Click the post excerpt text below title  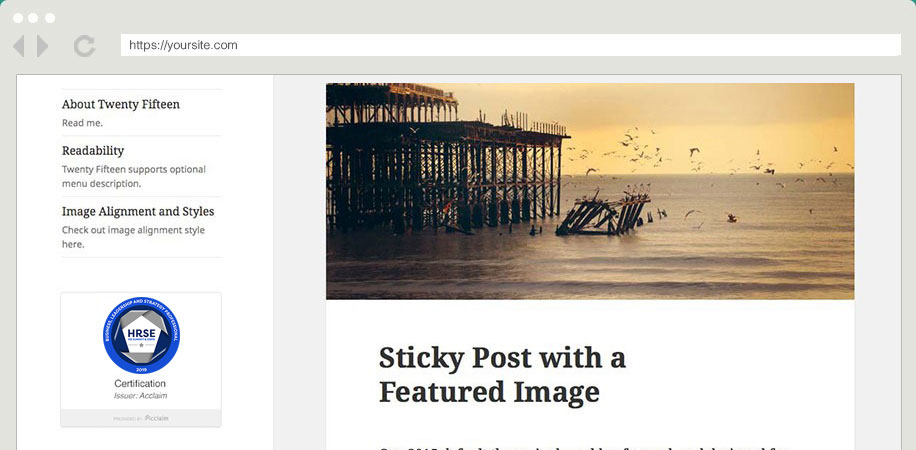point(581,447)
